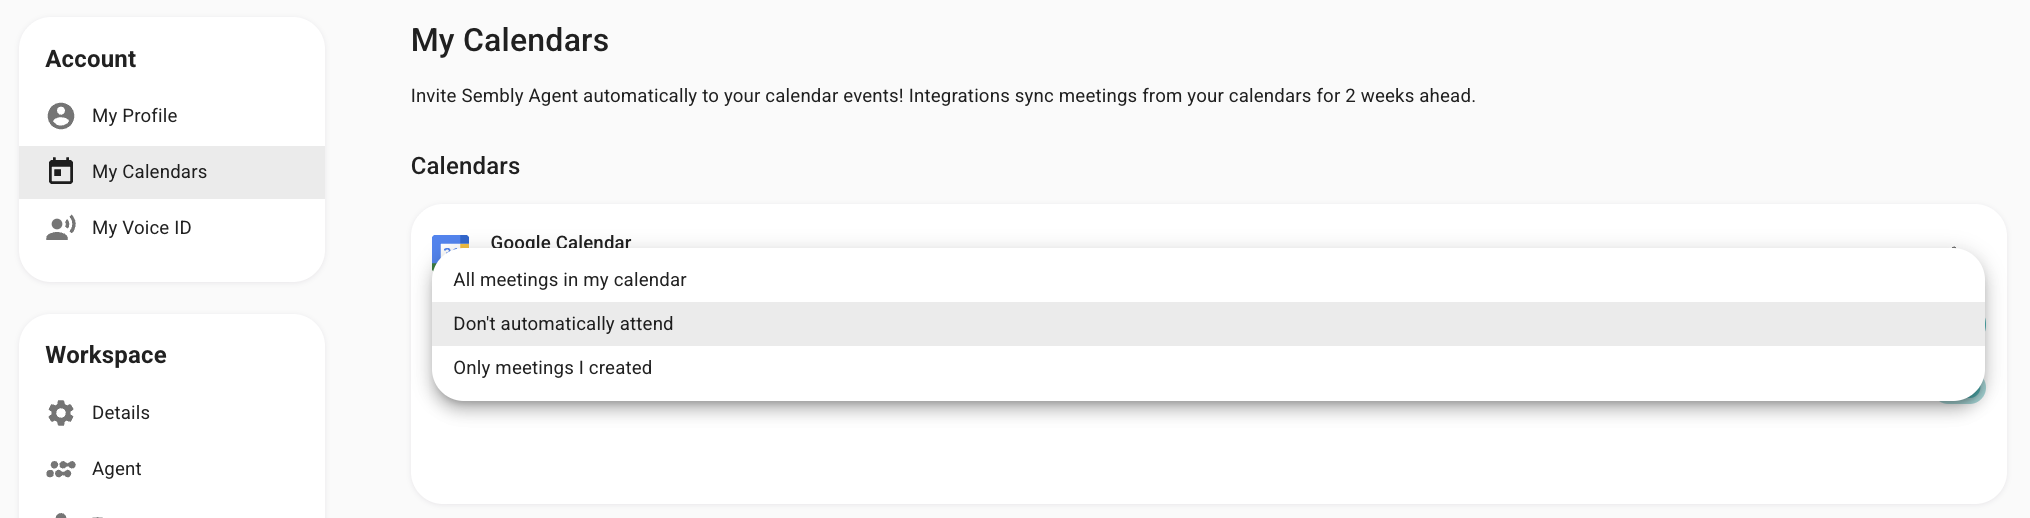Open the workspace Details label
Image resolution: width=2030 pixels, height=518 pixels.
coord(120,413)
